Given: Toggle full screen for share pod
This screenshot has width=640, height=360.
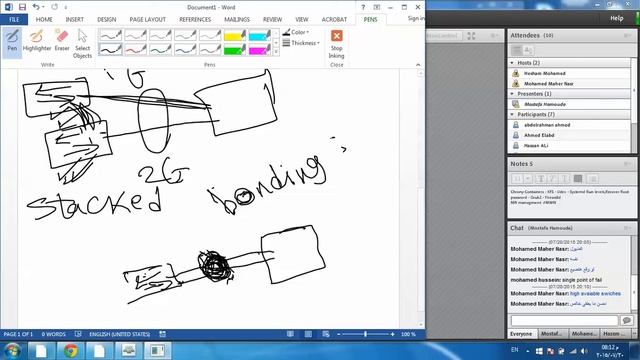Looking at the screenshot, I should click(471, 36).
